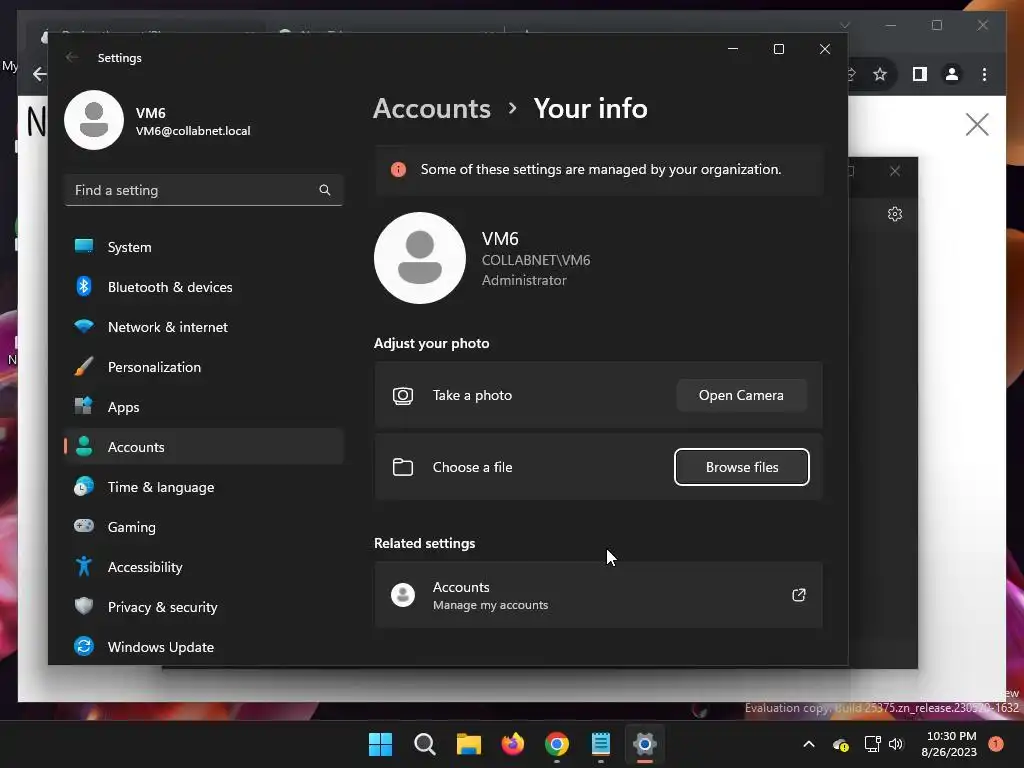Minimize the Settings window
The width and height of the screenshot is (1024, 768).
point(733,49)
